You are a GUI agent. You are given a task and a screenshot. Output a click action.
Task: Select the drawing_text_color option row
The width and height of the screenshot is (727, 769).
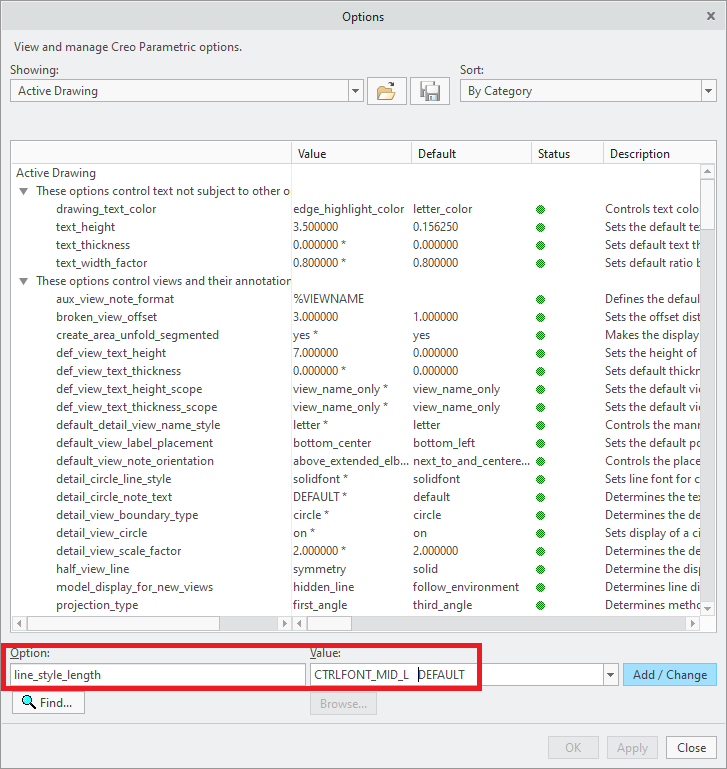tap(106, 209)
